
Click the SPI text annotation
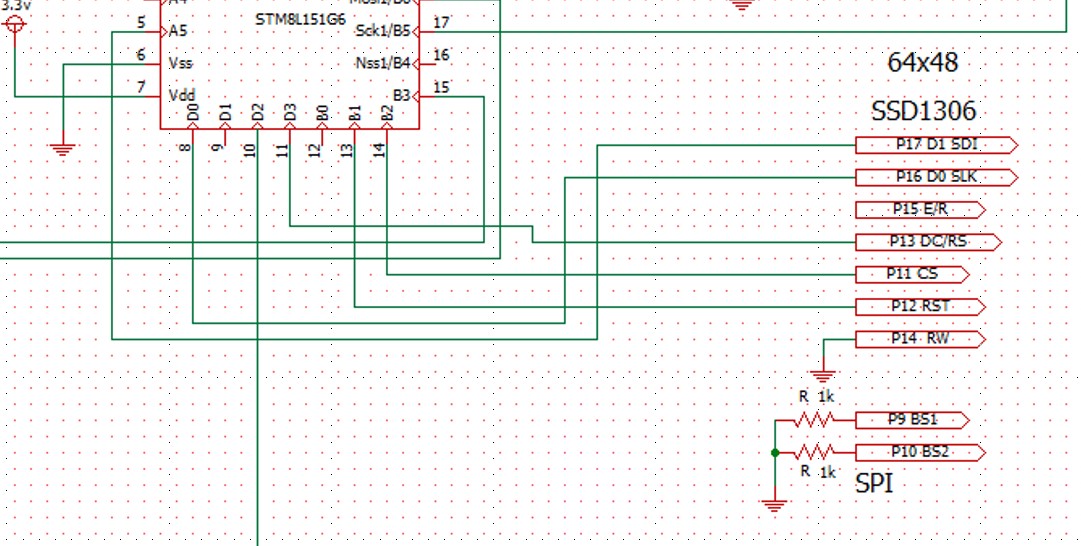[x=875, y=484]
